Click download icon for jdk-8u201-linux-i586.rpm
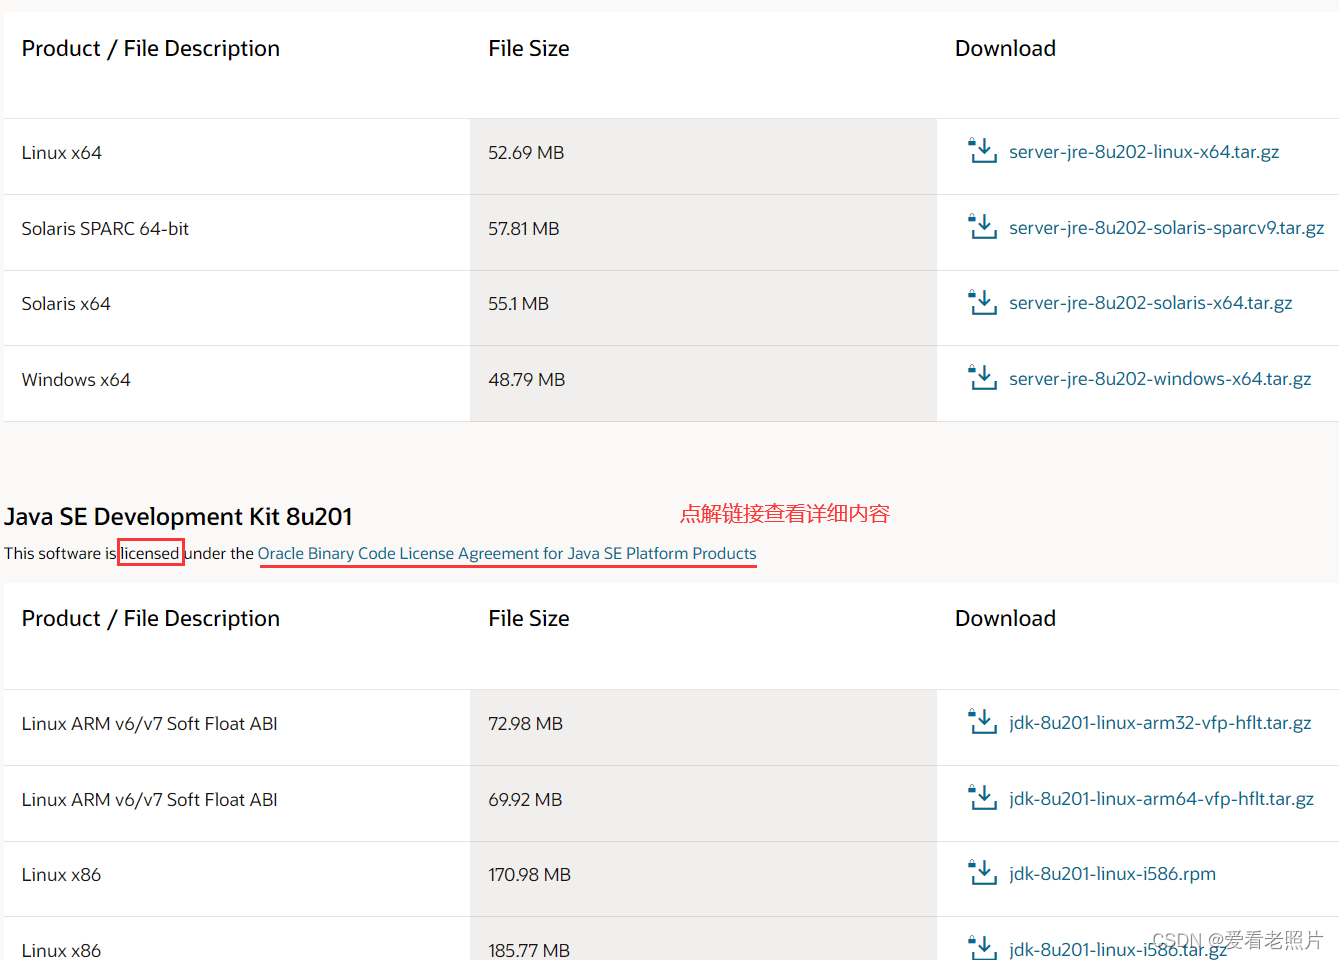The width and height of the screenshot is (1339, 960). (983, 873)
